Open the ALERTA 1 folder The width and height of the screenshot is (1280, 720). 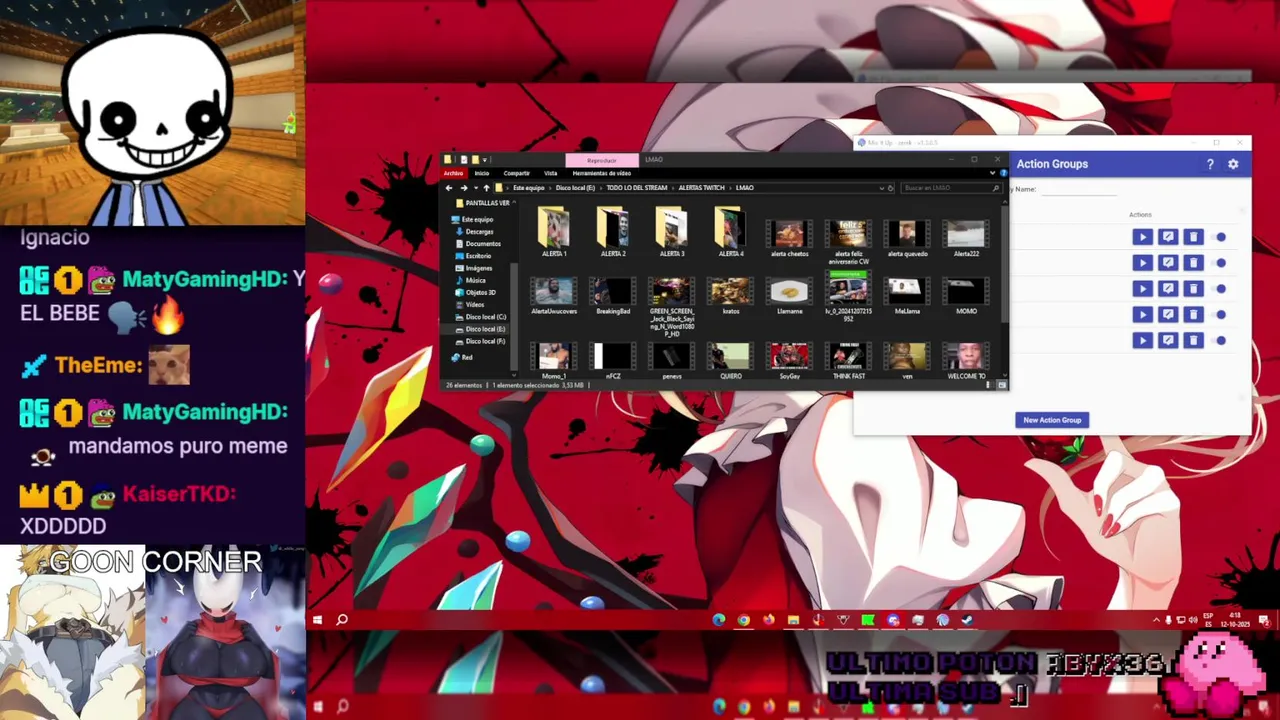pyautogui.click(x=554, y=232)
